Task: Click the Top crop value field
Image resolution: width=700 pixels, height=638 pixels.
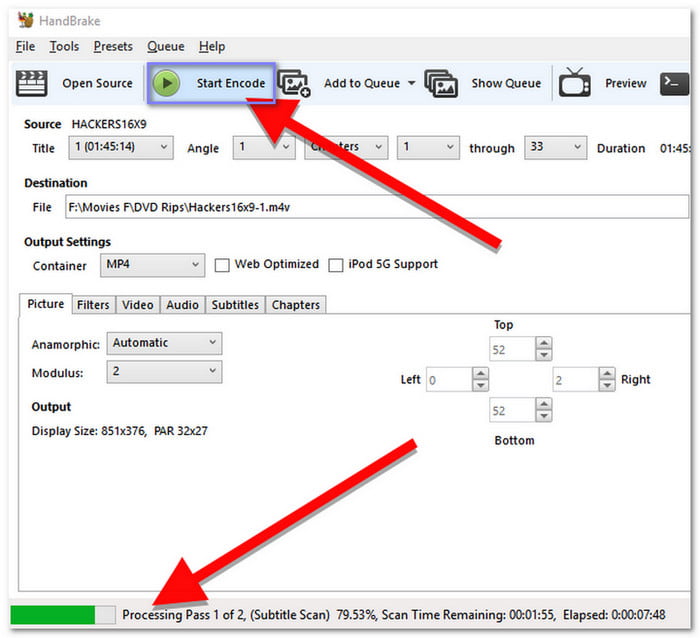Action: pyautogui.click(x=512, y=349)
